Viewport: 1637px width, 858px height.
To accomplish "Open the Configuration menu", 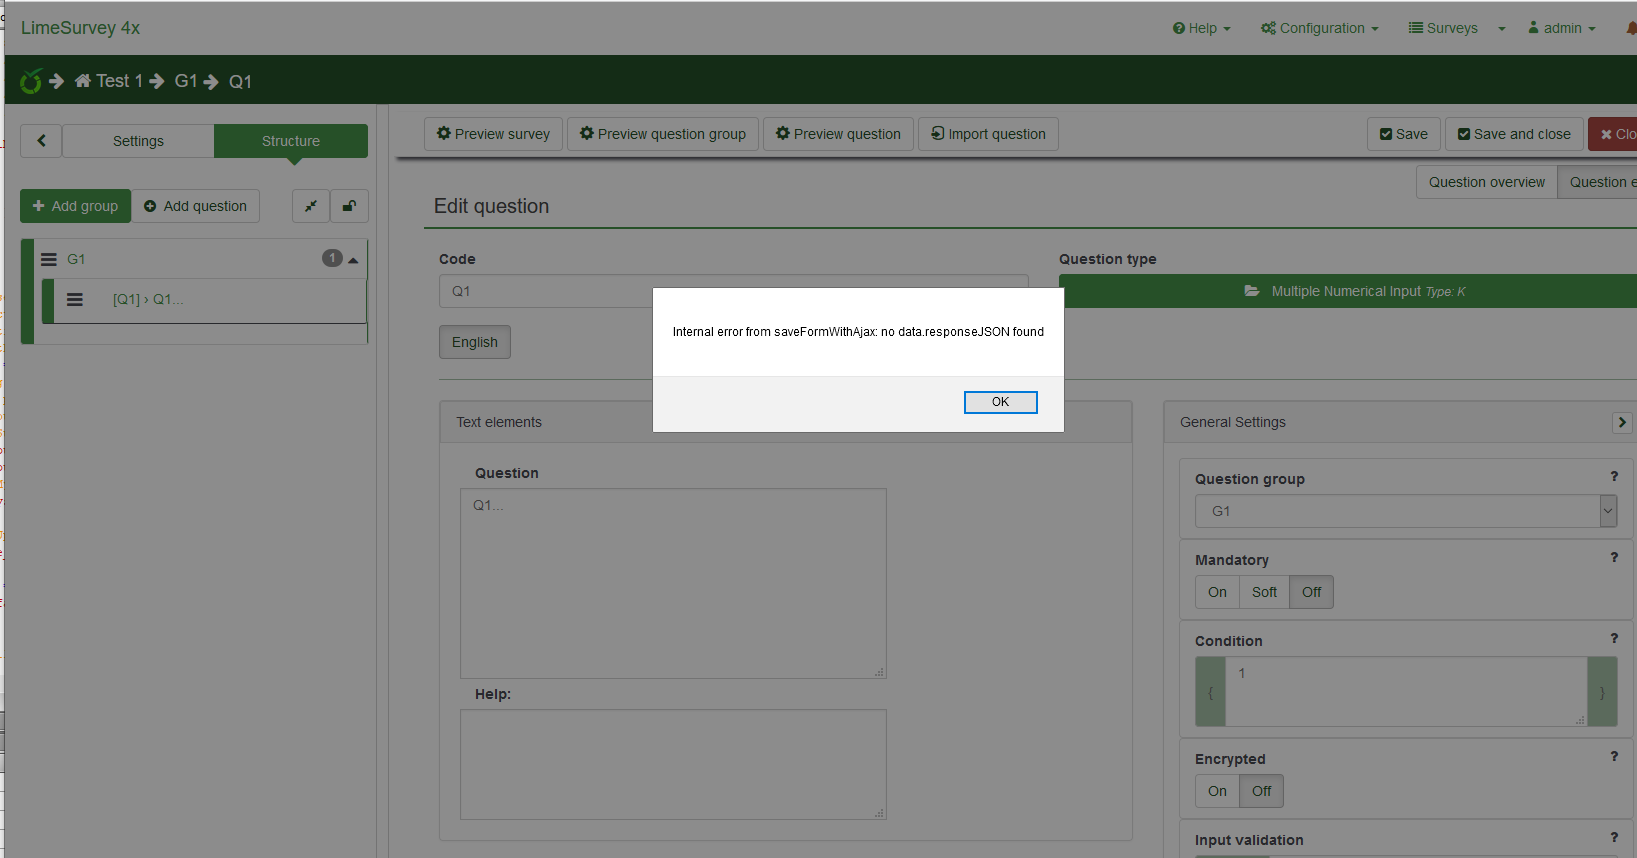I will [1320, 28].
